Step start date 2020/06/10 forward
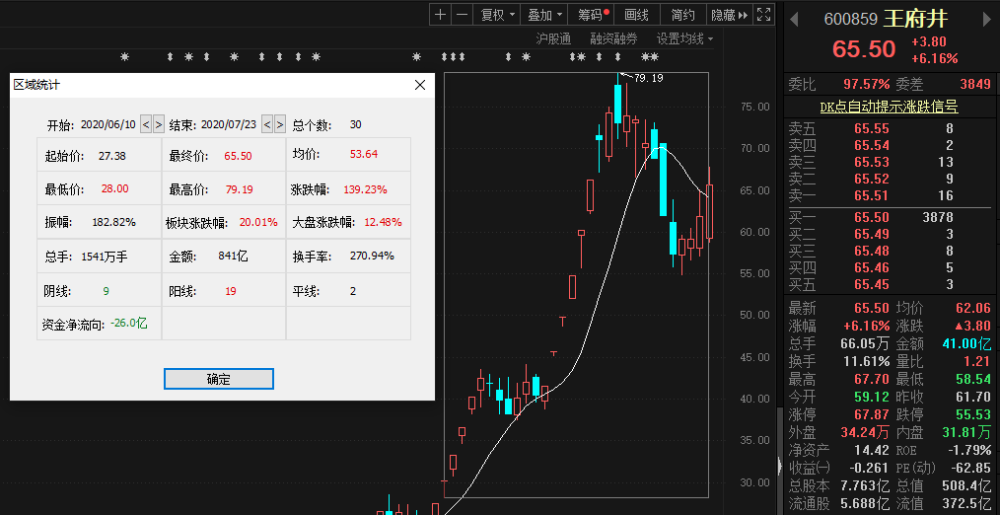The width and height of the screenshot is (1000, 515). (x=158, y=124)
